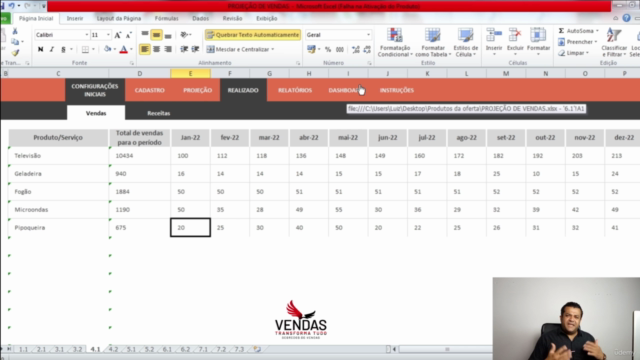Toggle bold formatting button

click(x=40, y=49)
